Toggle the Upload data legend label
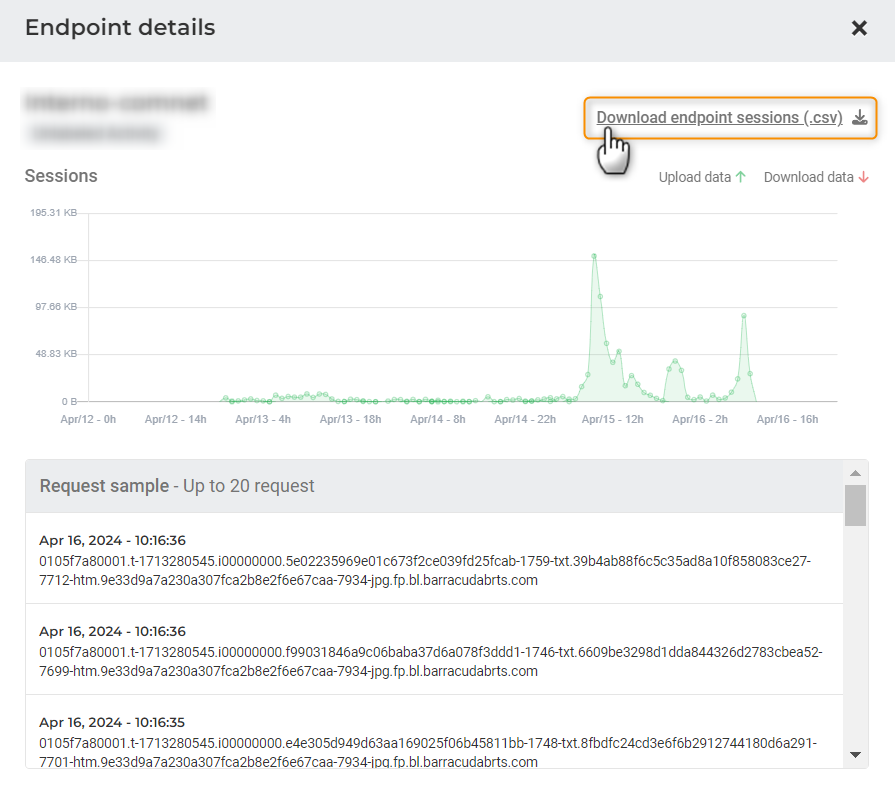The height and width of the screenshot is (789, 895). (694, 177)
